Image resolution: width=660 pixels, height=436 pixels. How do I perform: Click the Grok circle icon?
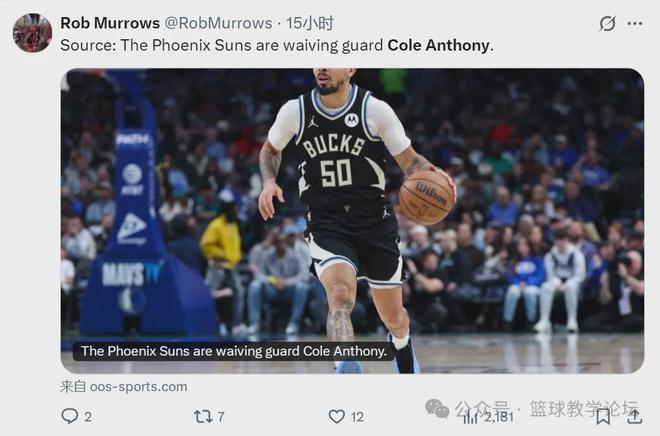(607, 23)
